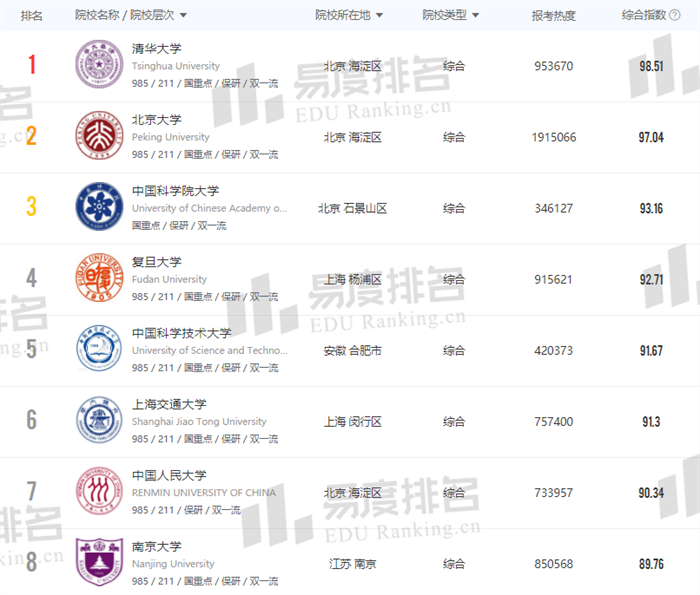Click the 报考热度 value 1915066
Screen dimensions: 700x595
click(554, 137)
